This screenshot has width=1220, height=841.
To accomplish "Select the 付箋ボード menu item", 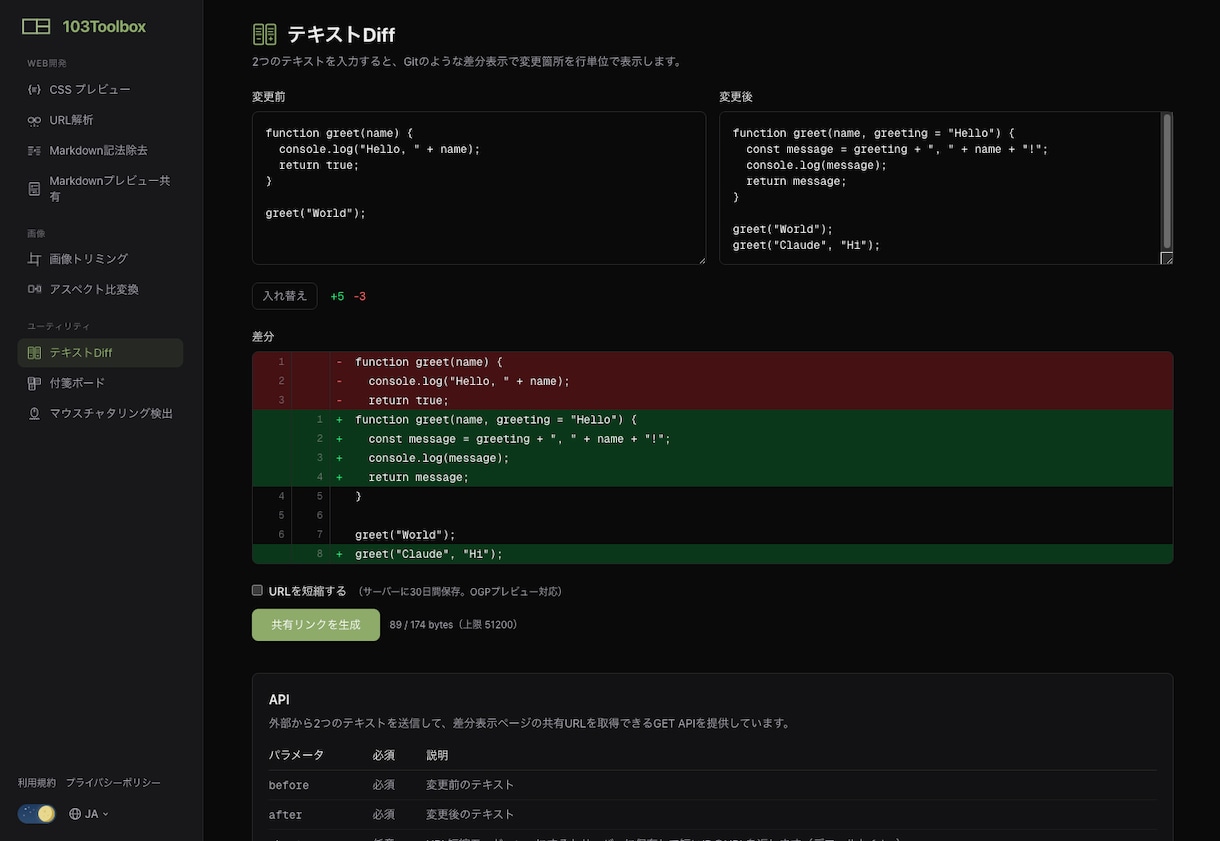I will click(100, 383).
